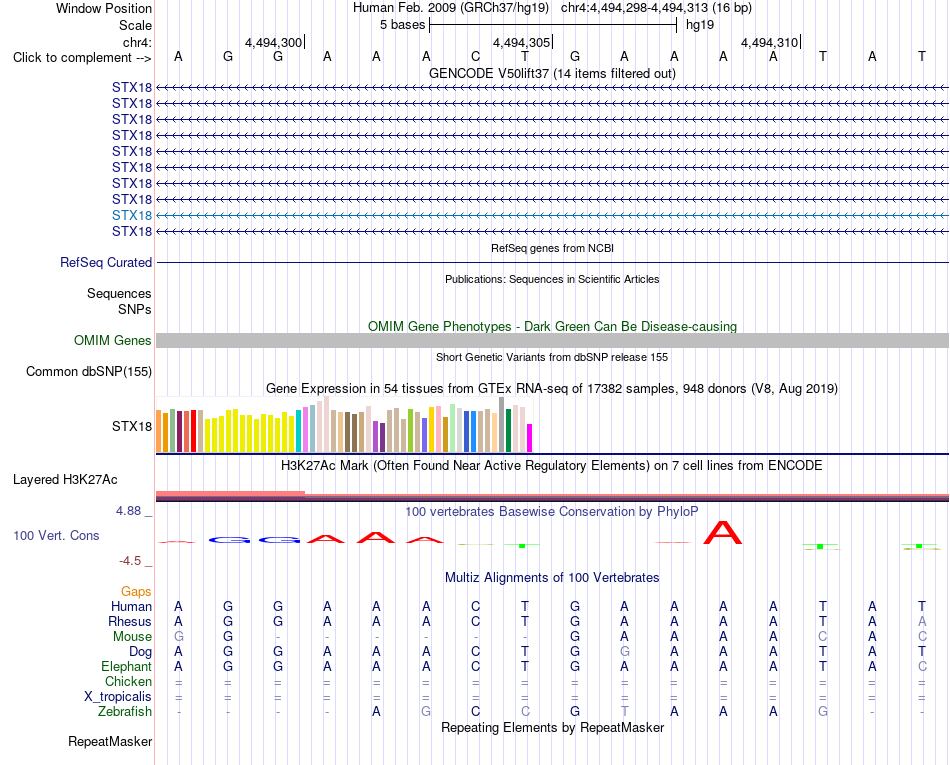Select the chr4: ruler label
Screen dimensions: 950x765
(137, 42)
